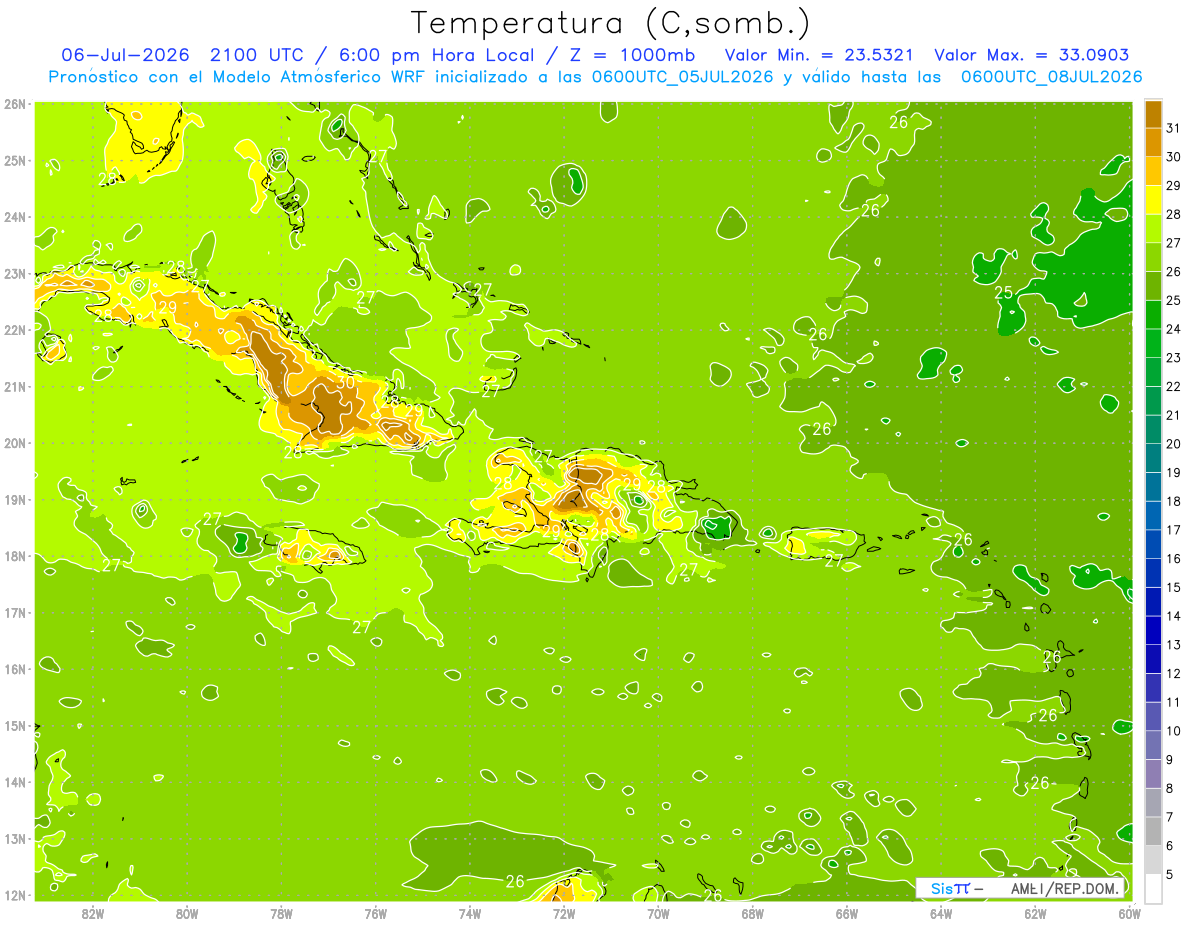Click the '66W' longitude axis label
This screenshot has height=927, width=1200.
tap(847, 913)
